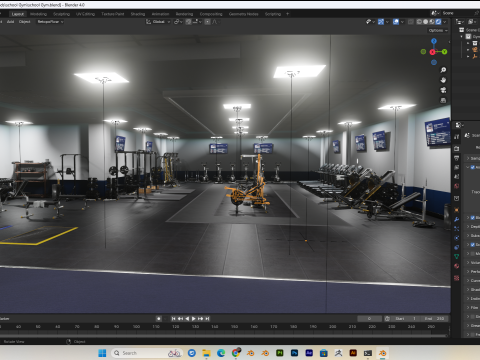This screenshot has width=480, height=360.
Task: Click the green Y axis gizmo
Action: [x=444, y=52]
